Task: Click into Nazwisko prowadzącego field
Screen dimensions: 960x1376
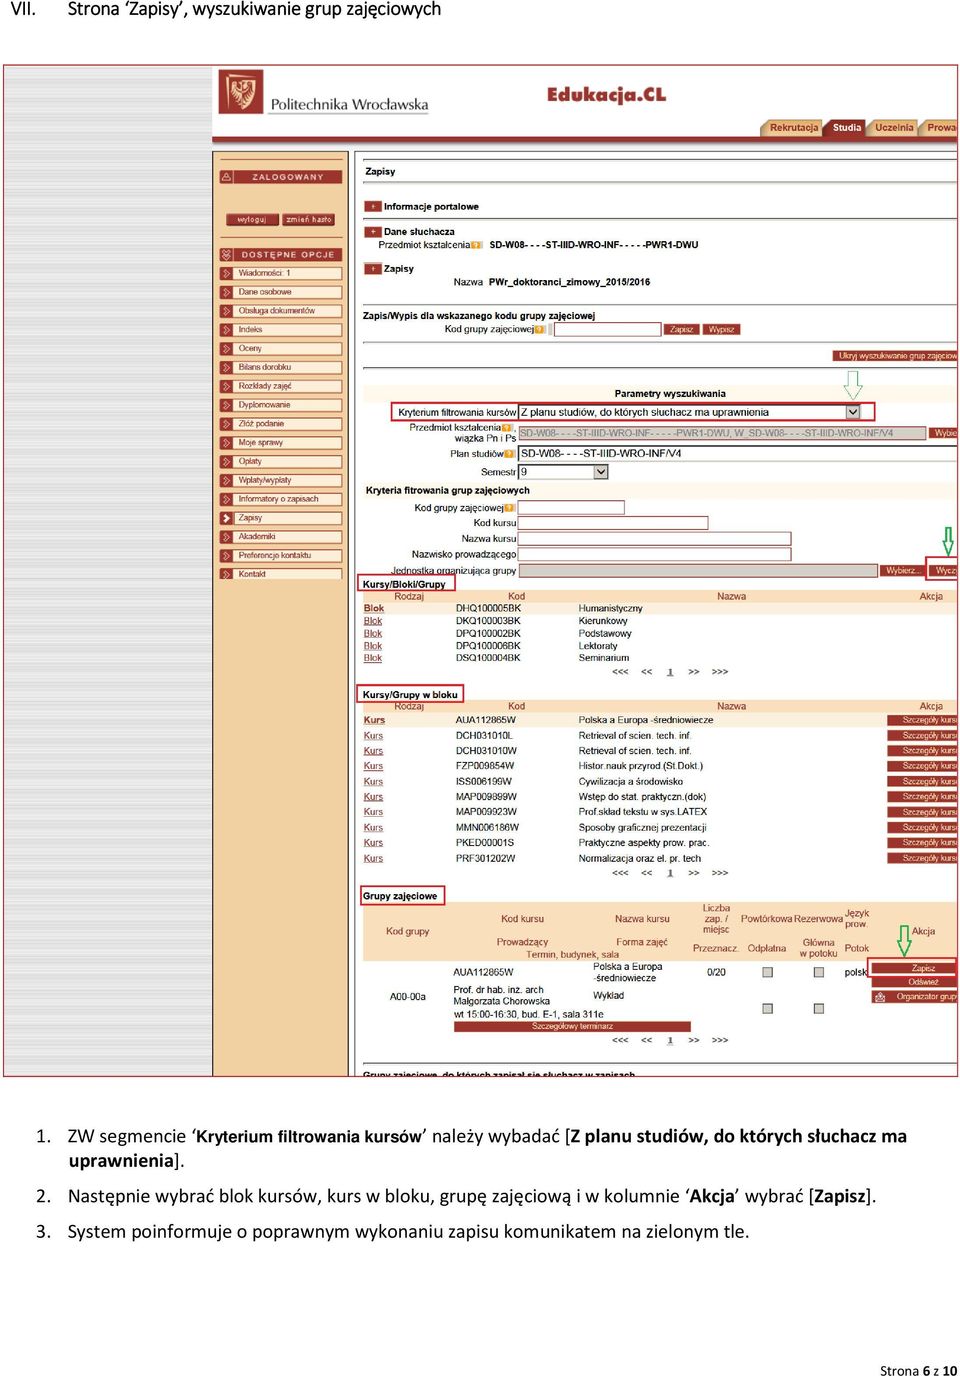Action: tap(654, 554)
